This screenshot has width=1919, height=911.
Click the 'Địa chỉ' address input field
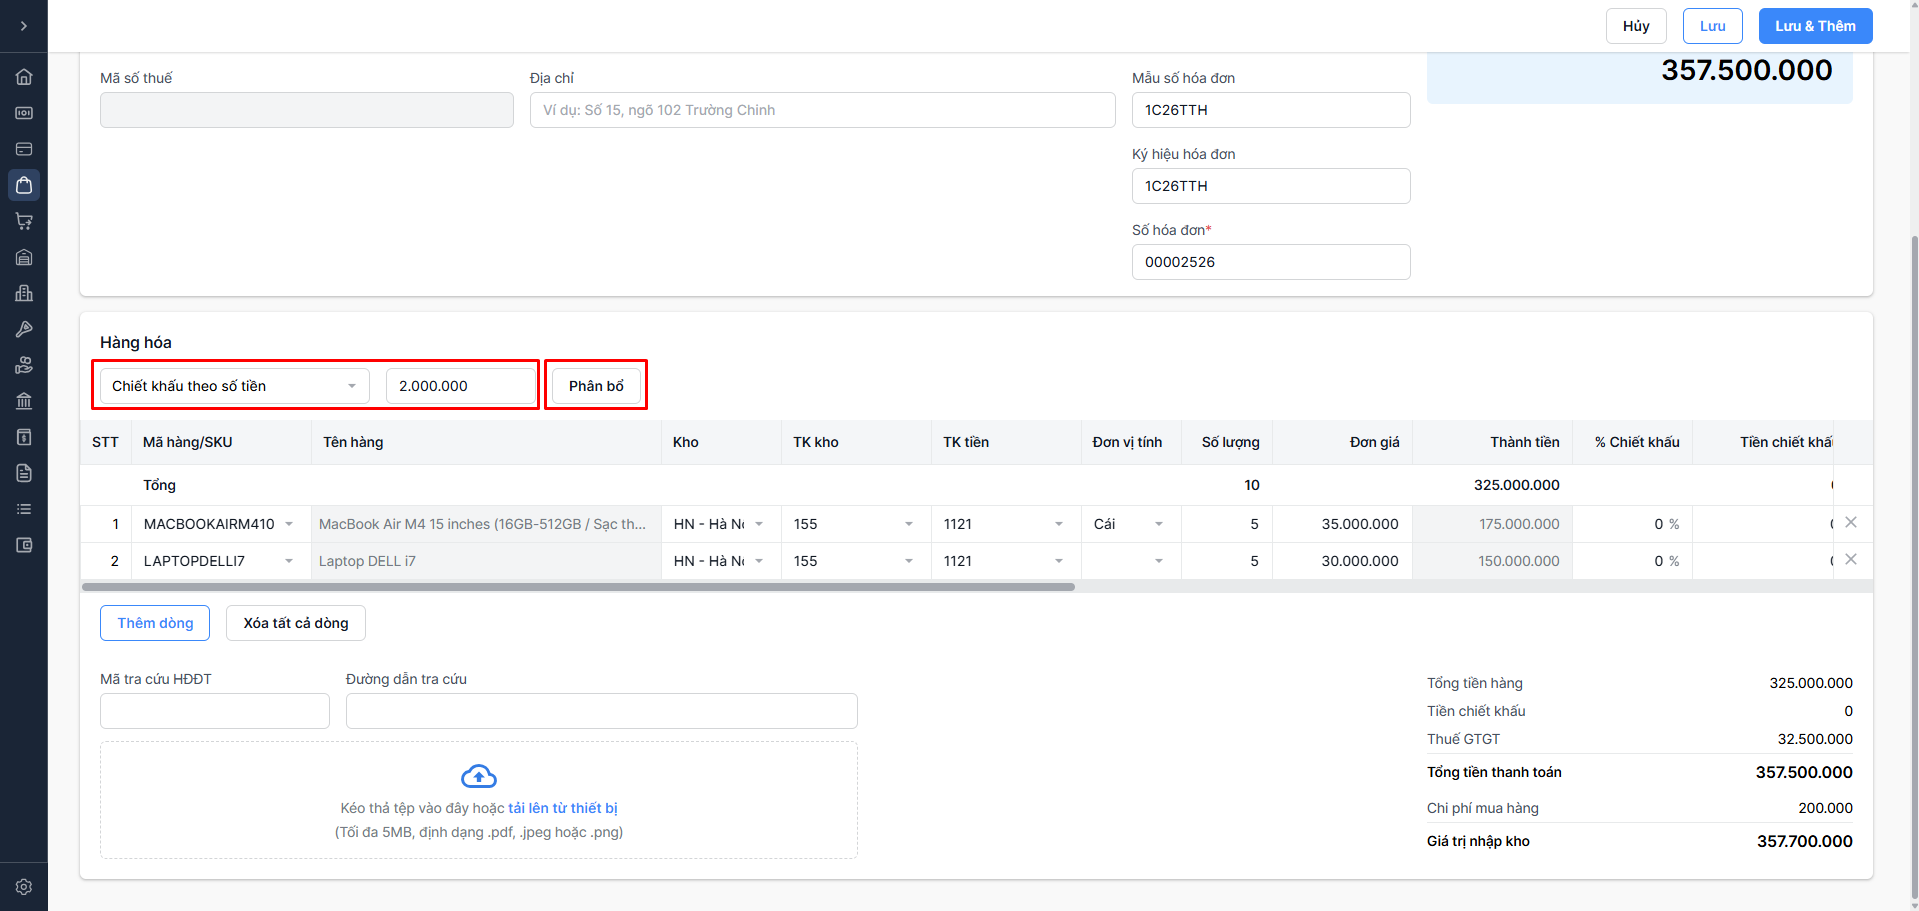click(x=822, y=110)
